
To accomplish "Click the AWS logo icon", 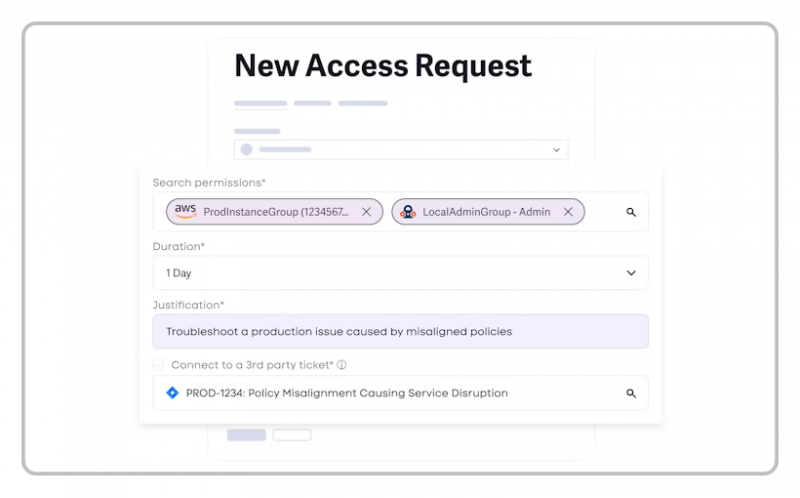I will click(x=185, y=211).
